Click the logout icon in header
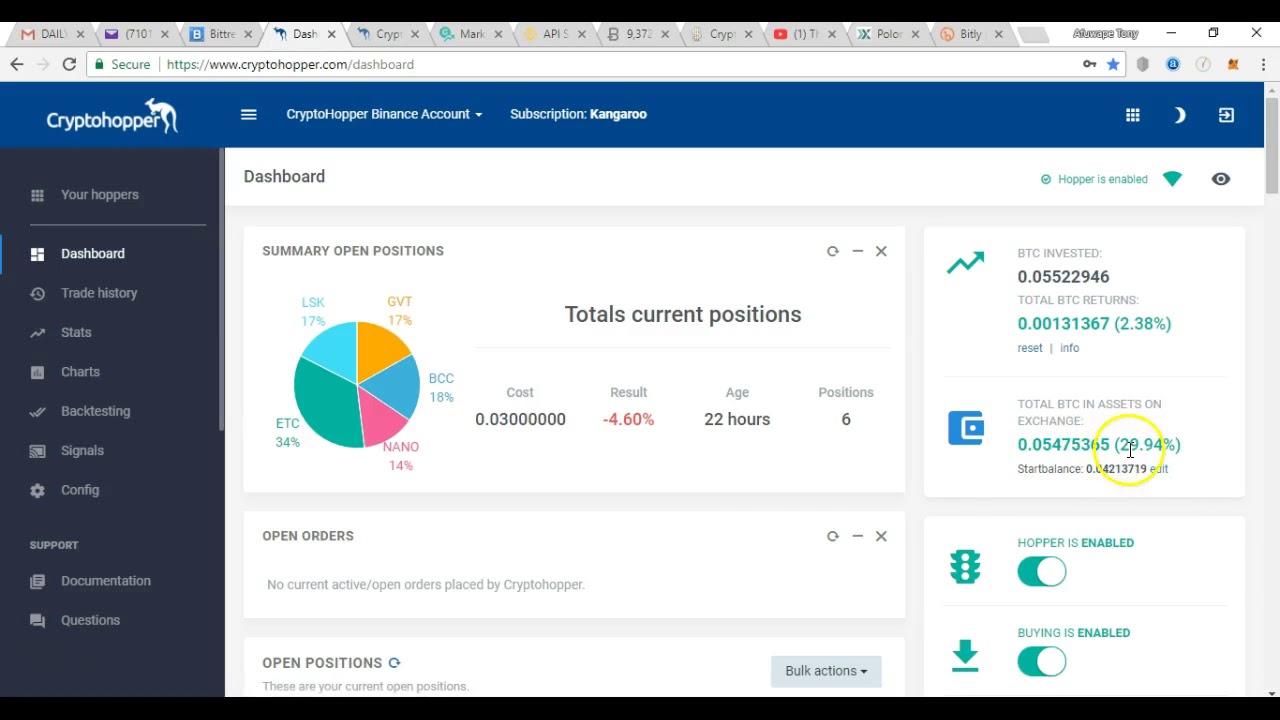 tap(1226, 115)
